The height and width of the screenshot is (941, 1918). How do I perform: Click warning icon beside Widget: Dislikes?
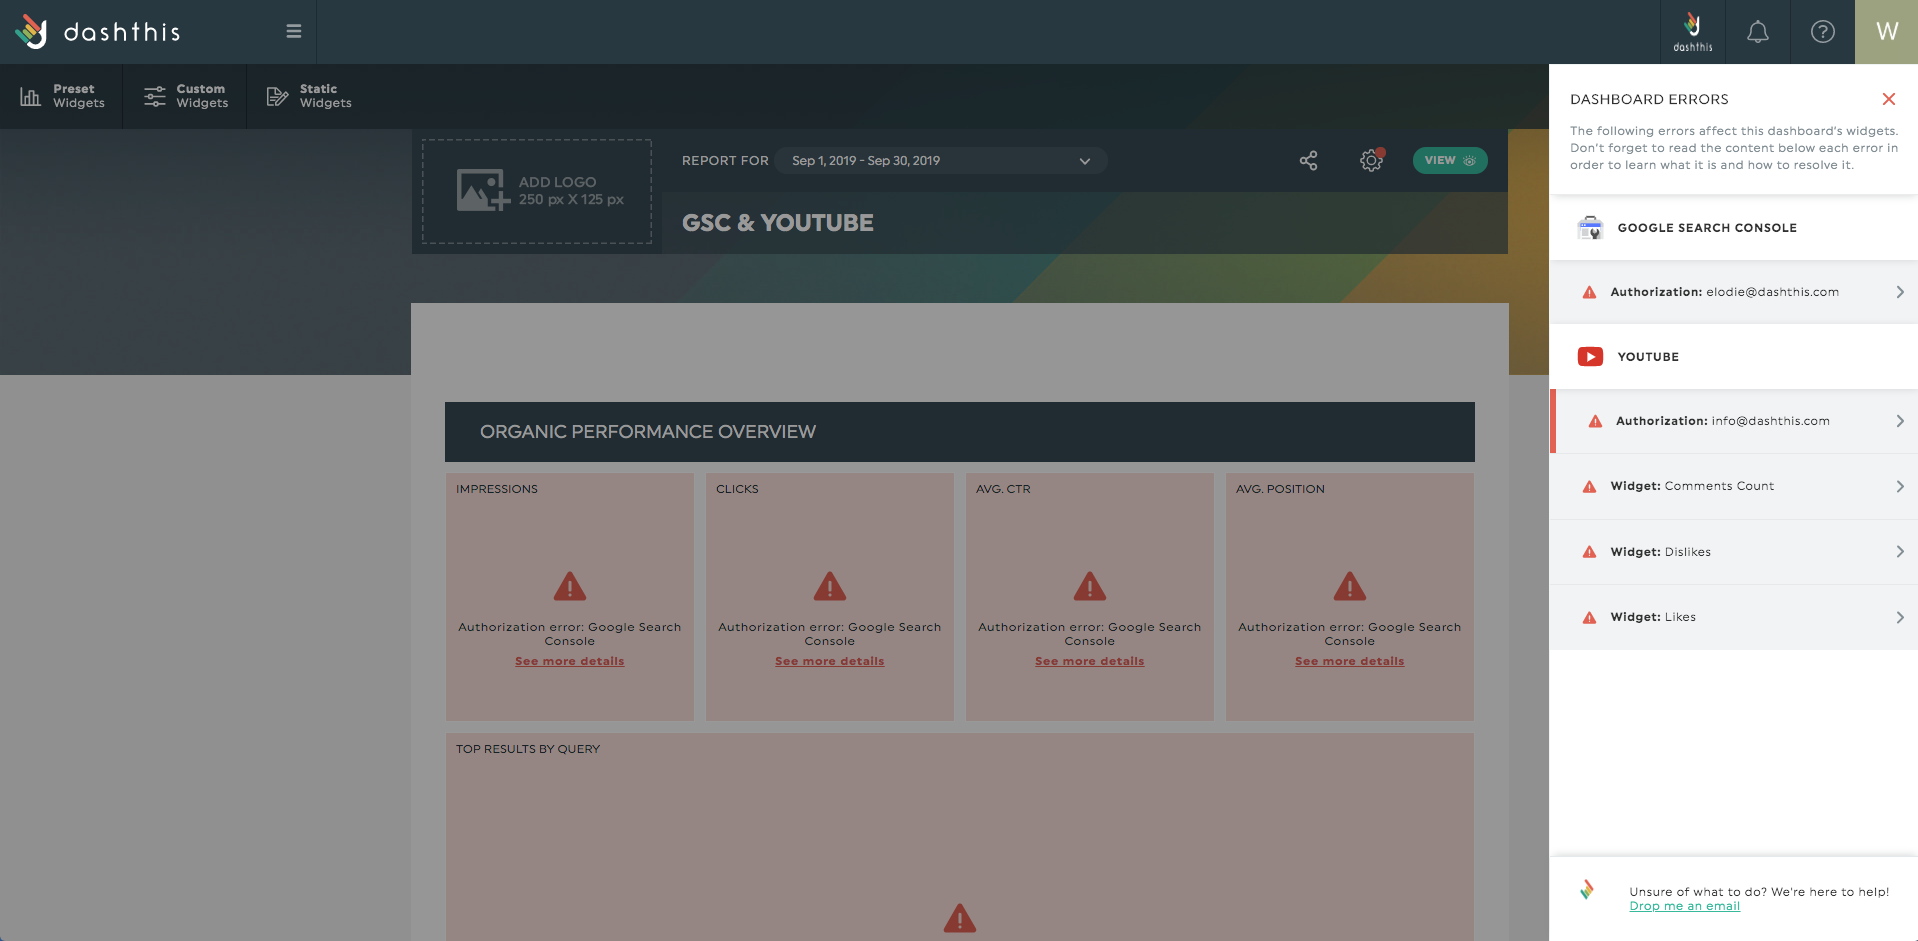pyautogui.click(x=1589, y=552)
